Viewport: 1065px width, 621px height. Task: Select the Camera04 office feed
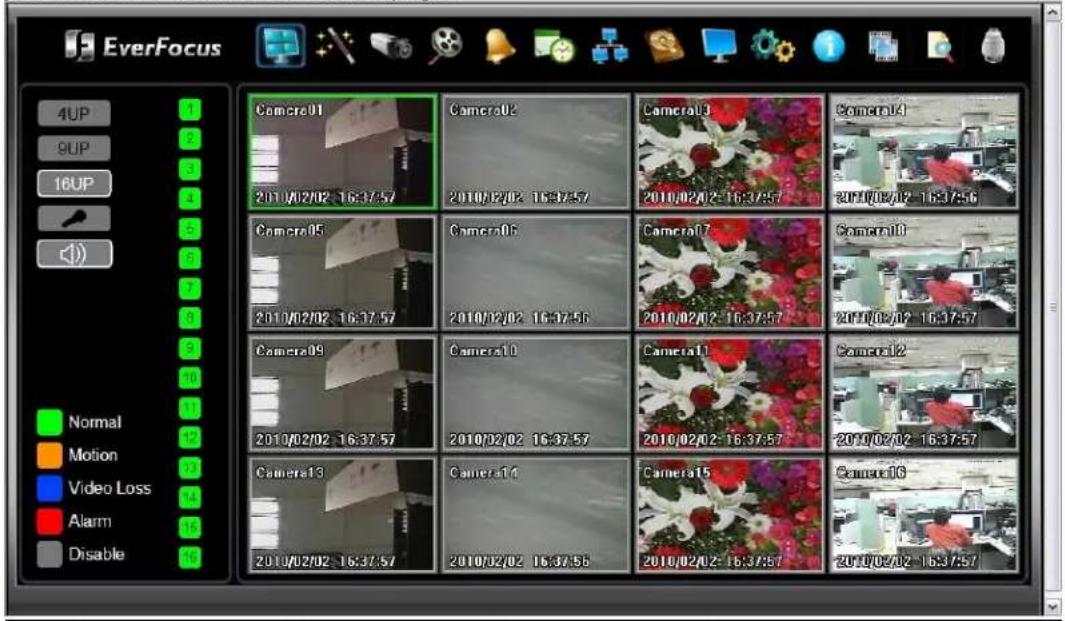coord(924,152)
